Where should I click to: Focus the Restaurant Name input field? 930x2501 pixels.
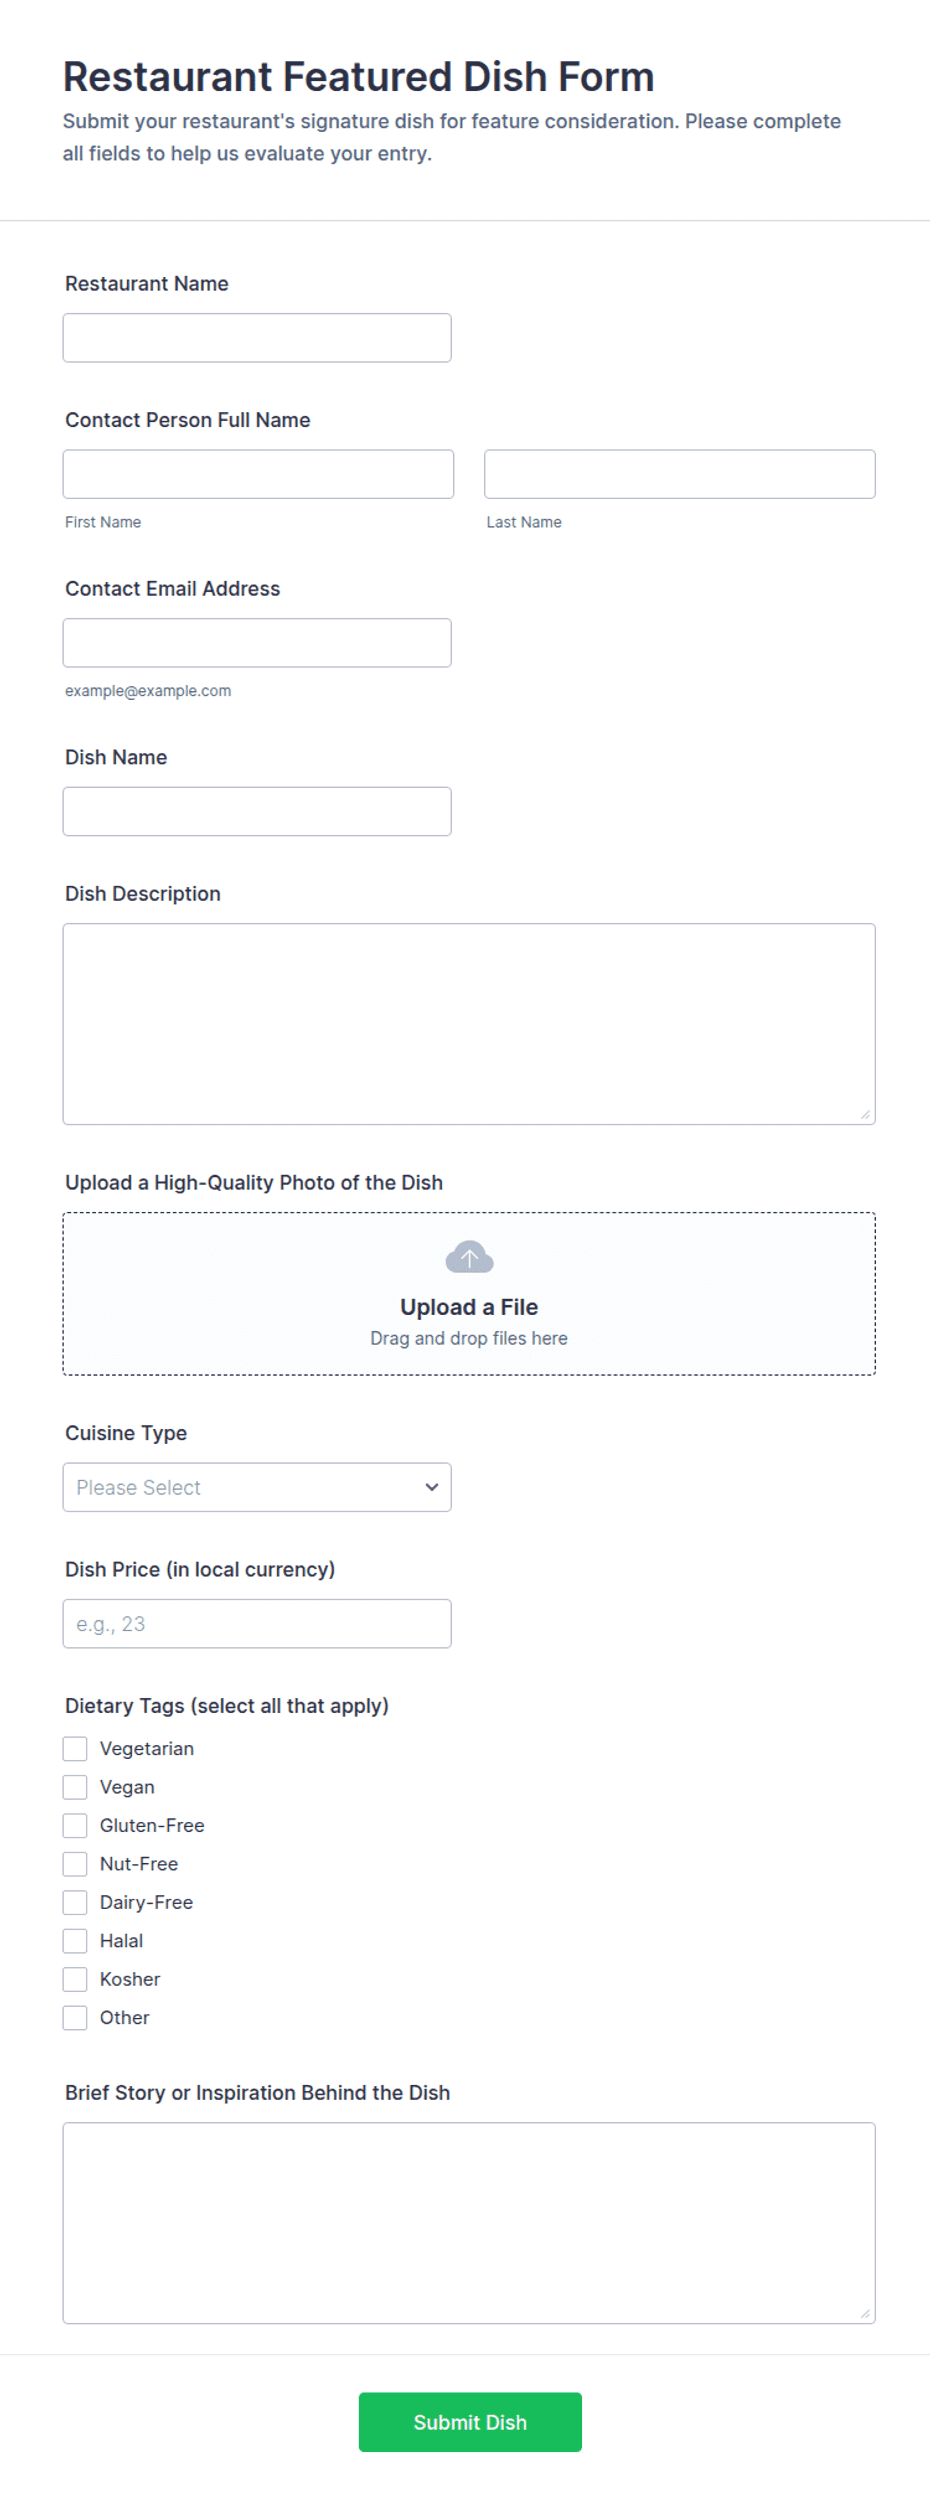[257, 338]
